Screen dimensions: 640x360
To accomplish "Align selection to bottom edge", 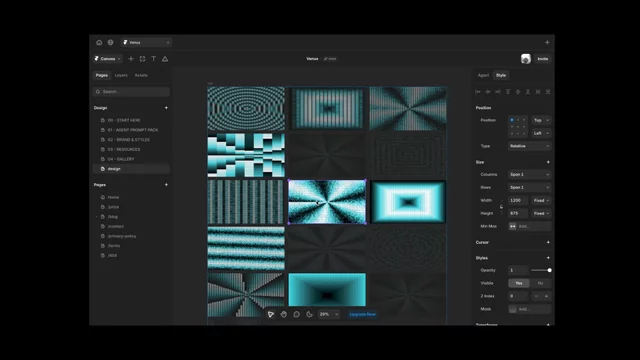I will 528,92.
